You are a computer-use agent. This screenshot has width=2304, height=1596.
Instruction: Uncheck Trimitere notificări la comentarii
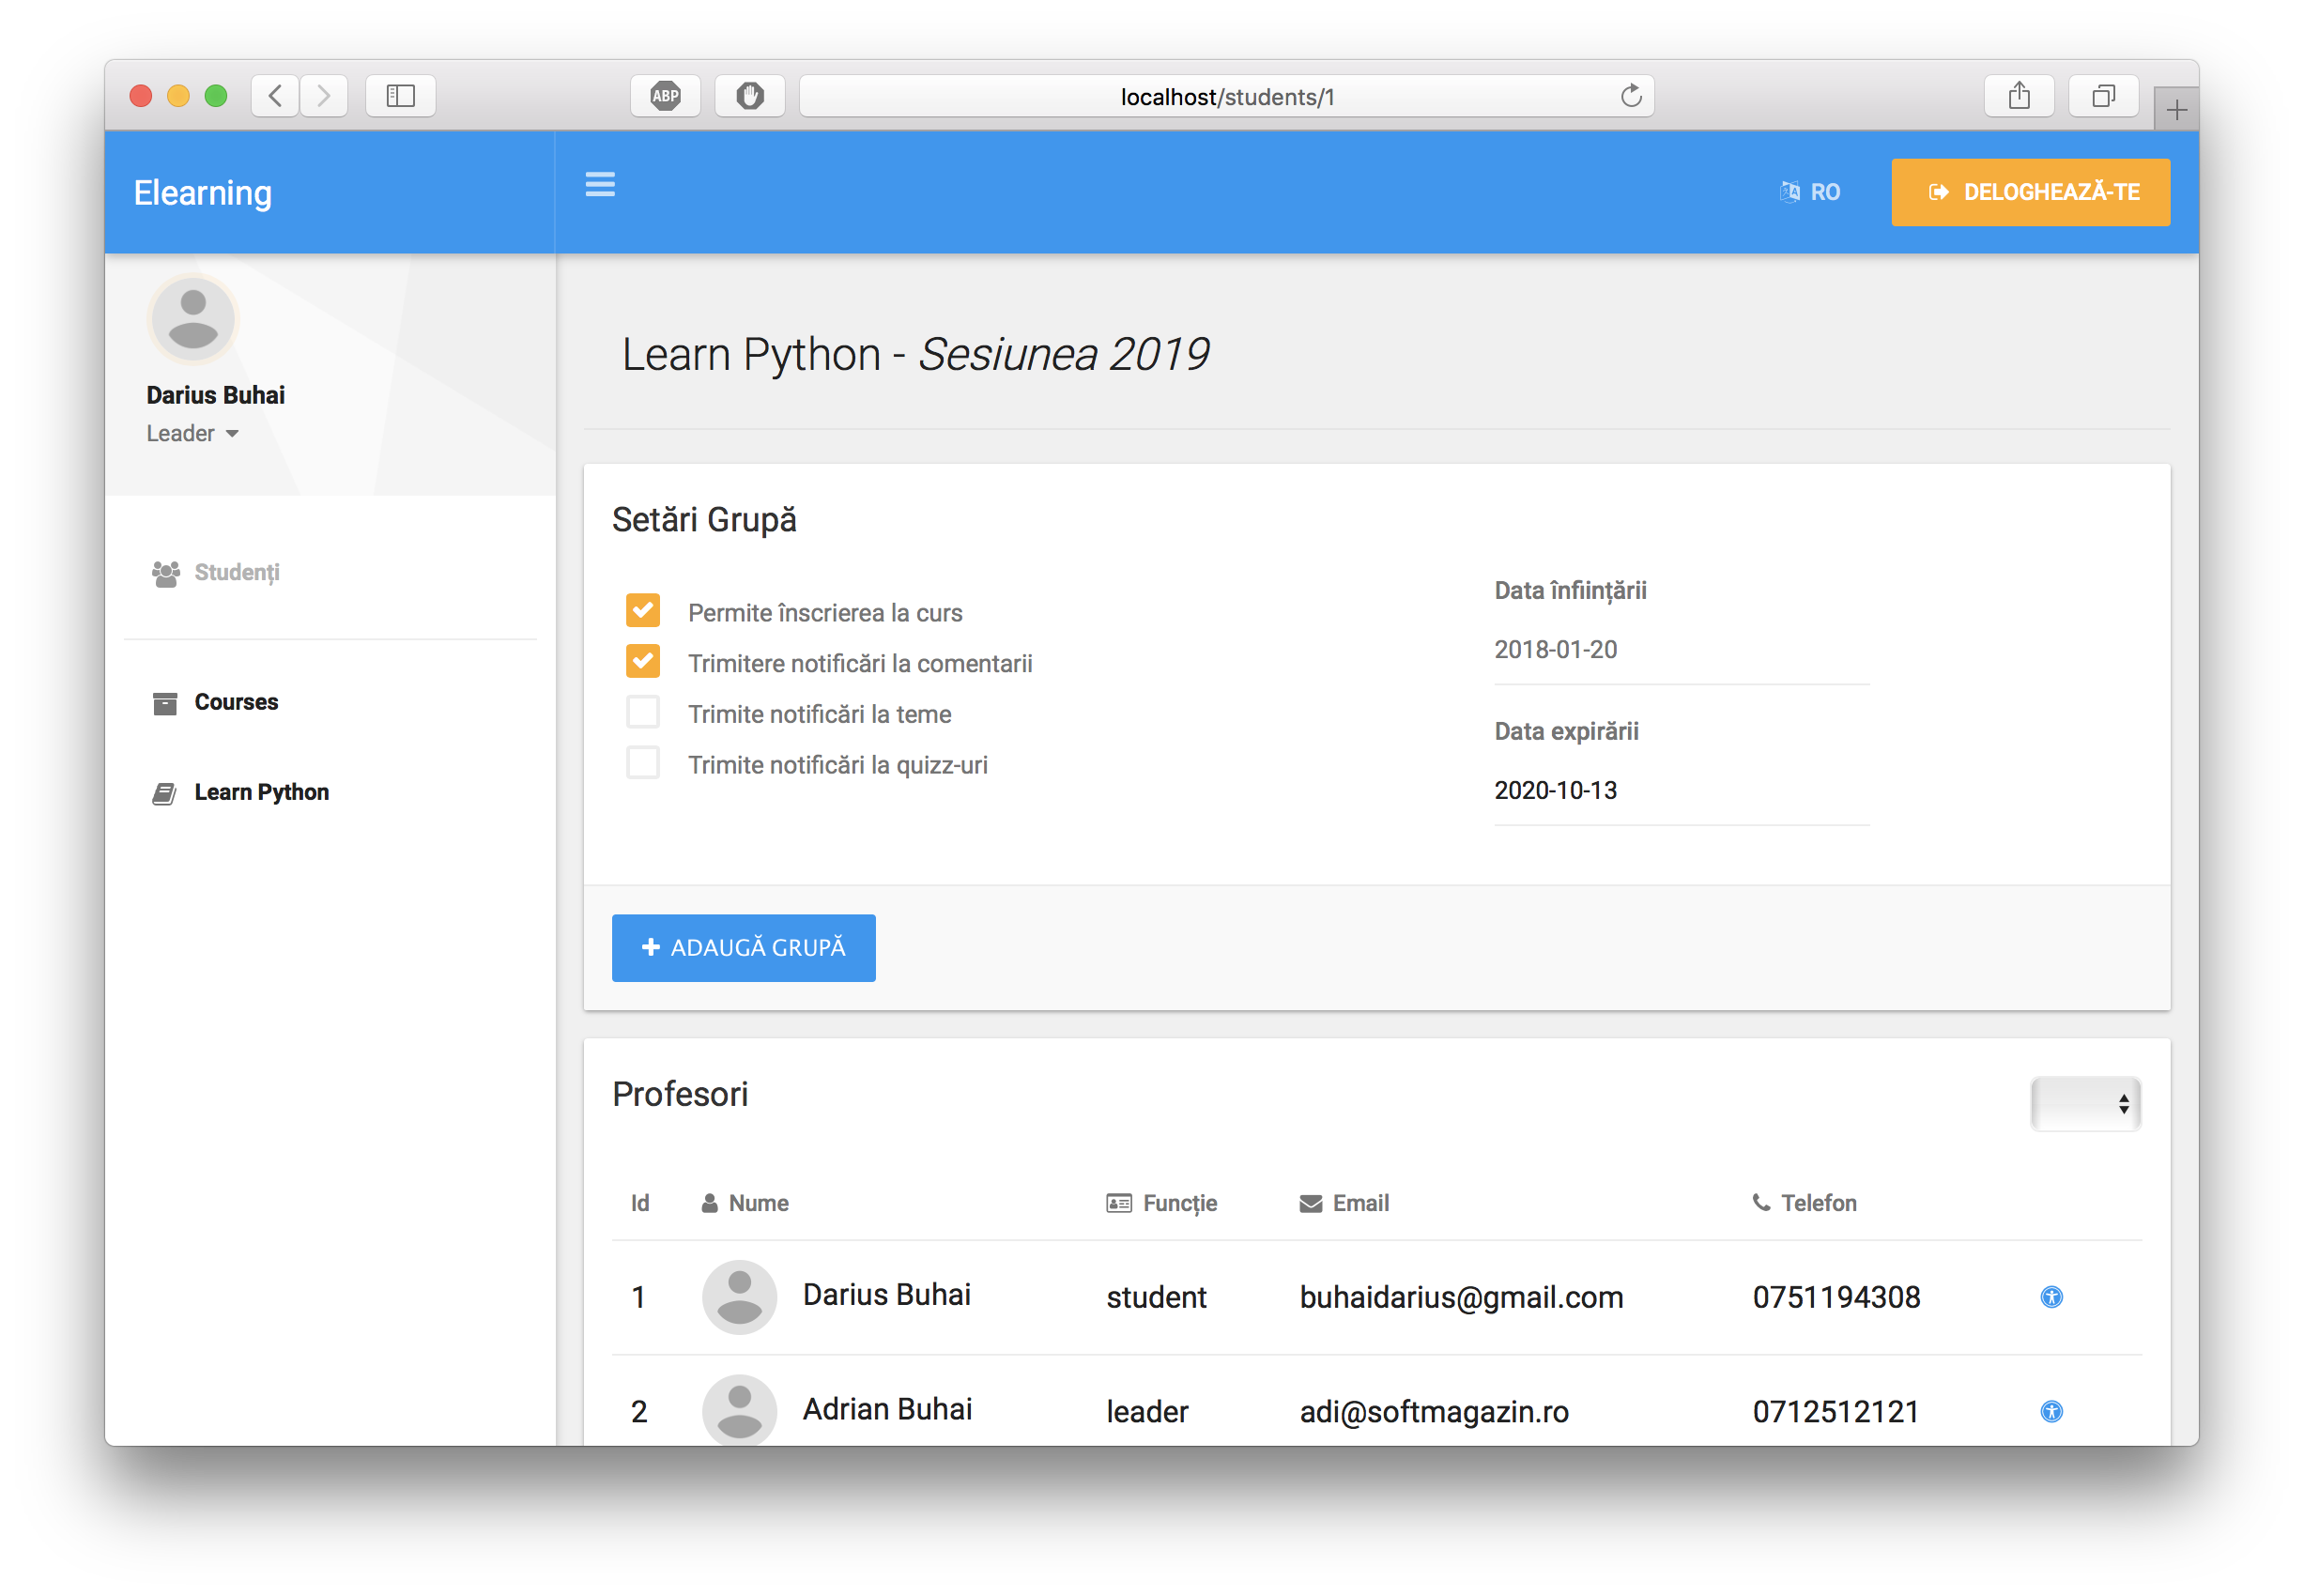click(643, 661)
